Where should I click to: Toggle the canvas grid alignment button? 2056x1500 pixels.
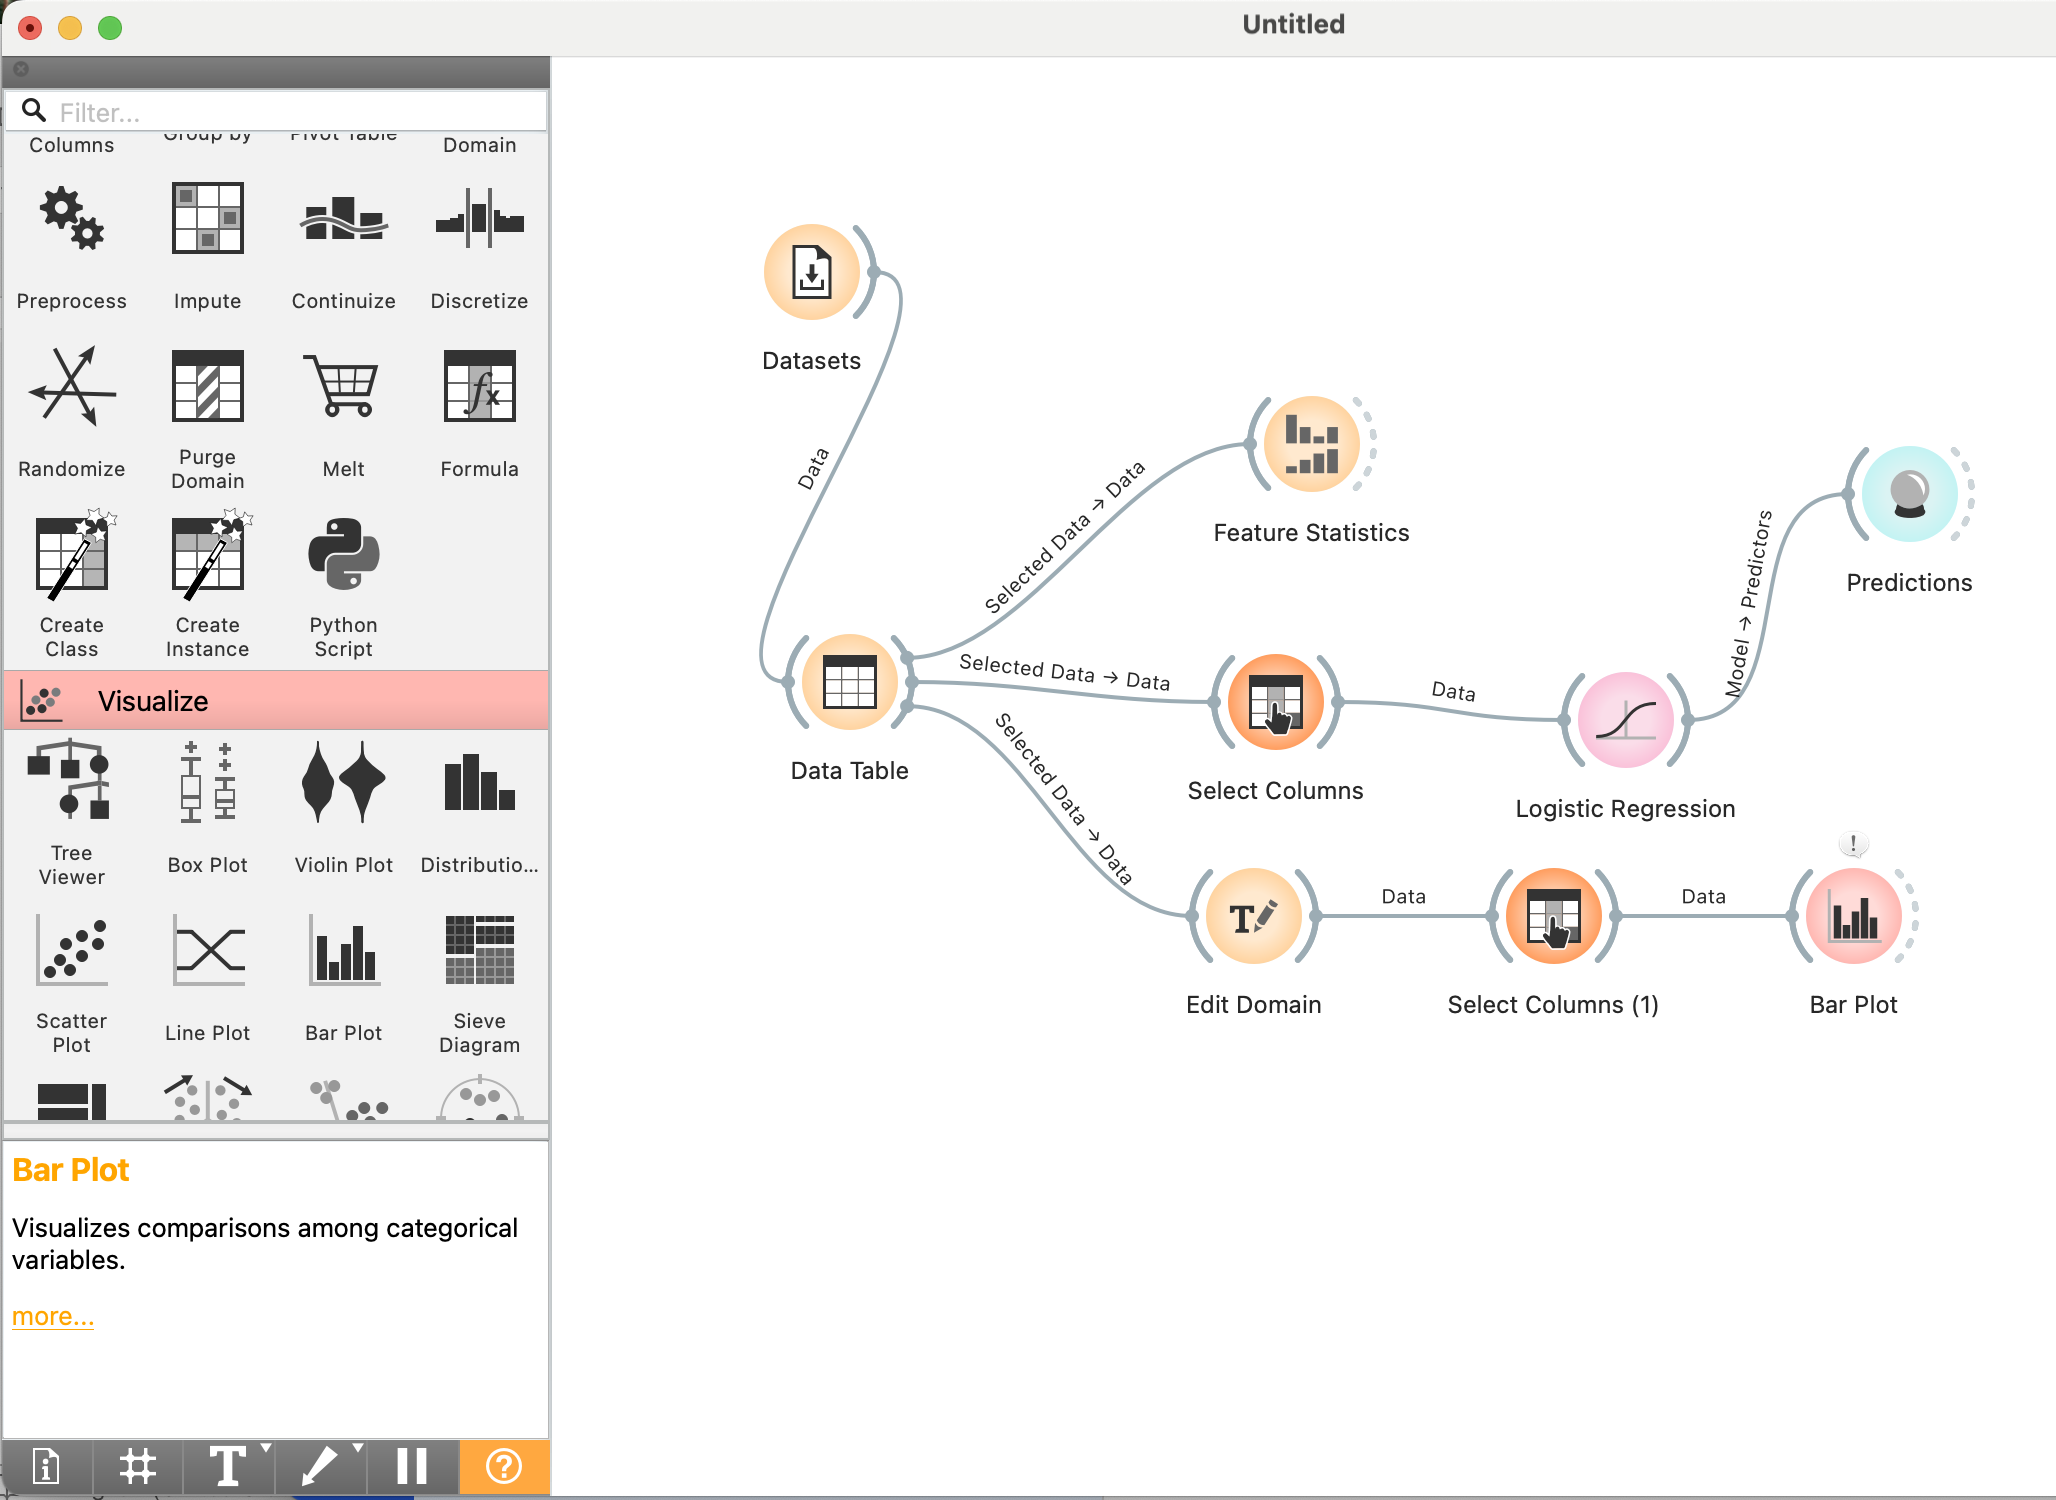tap(138, 1467)
